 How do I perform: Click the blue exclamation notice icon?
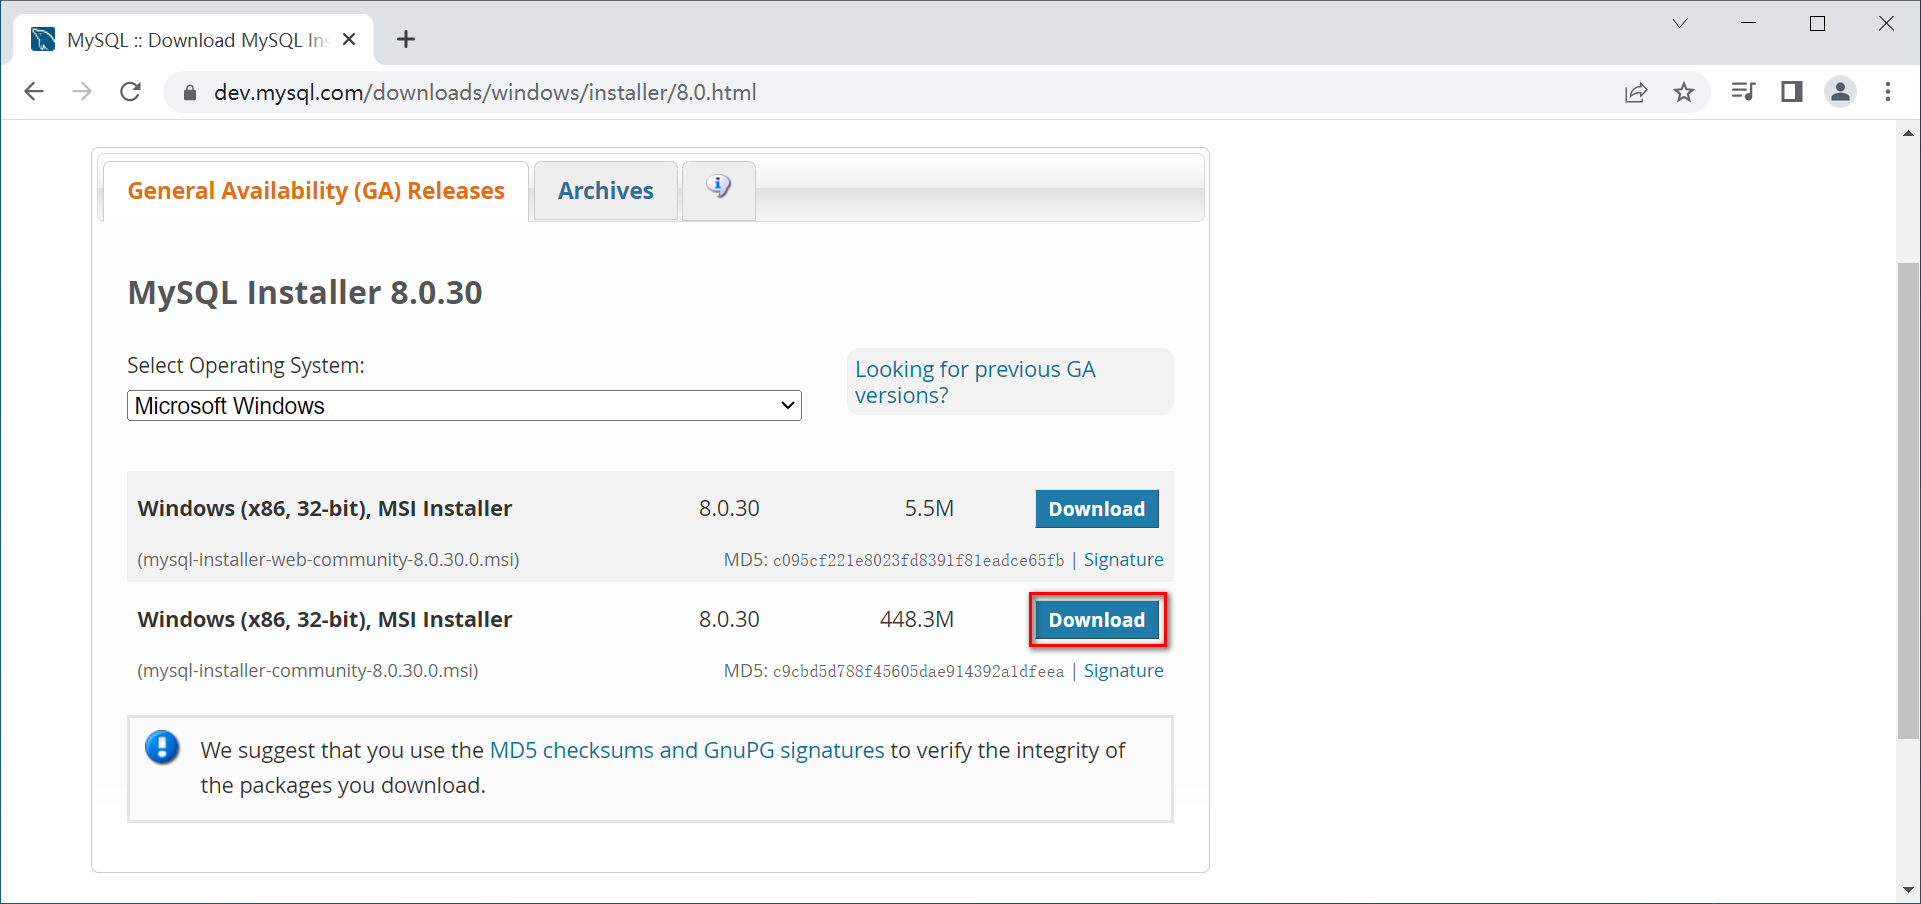tap(162, 748)
